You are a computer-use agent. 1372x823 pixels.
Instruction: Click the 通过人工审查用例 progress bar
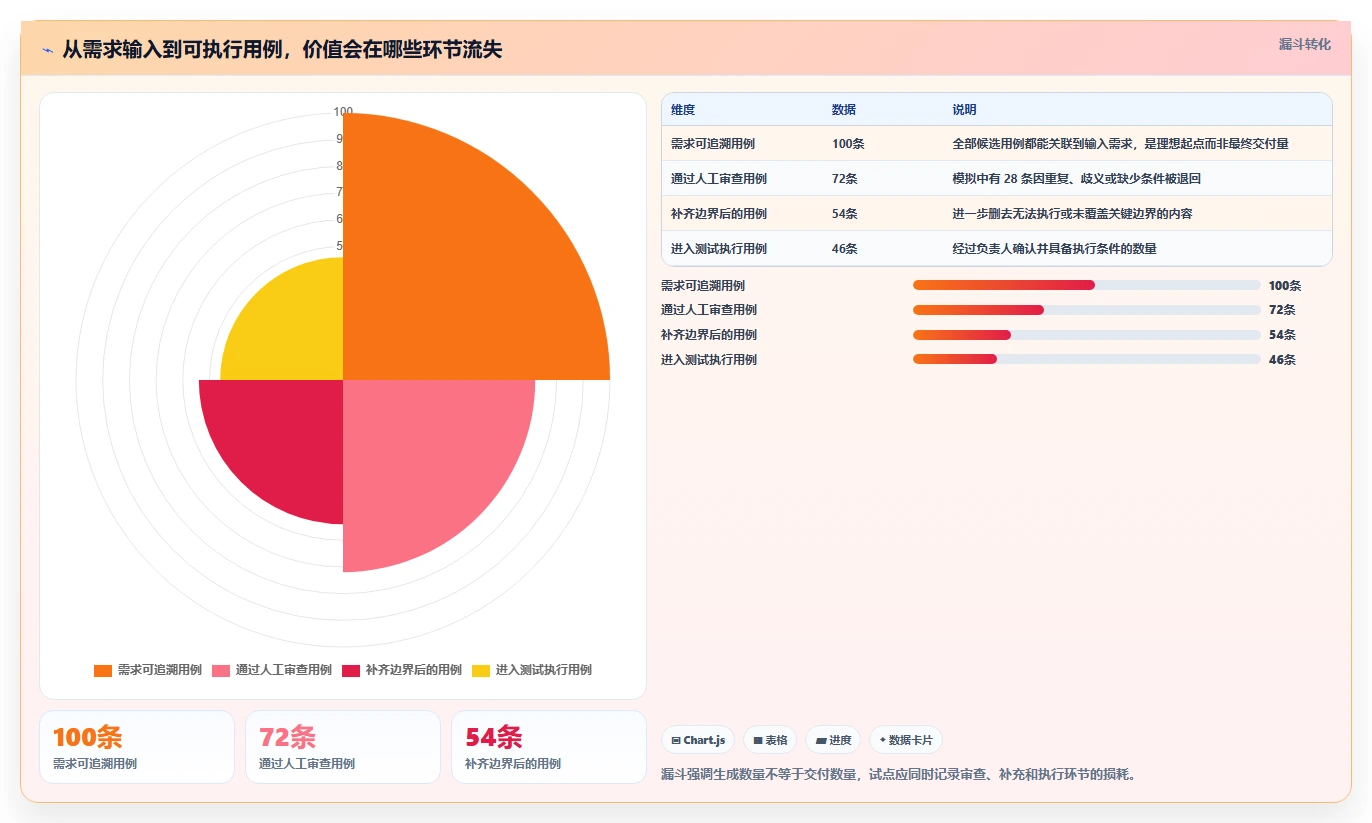(x=1086, y=310)
